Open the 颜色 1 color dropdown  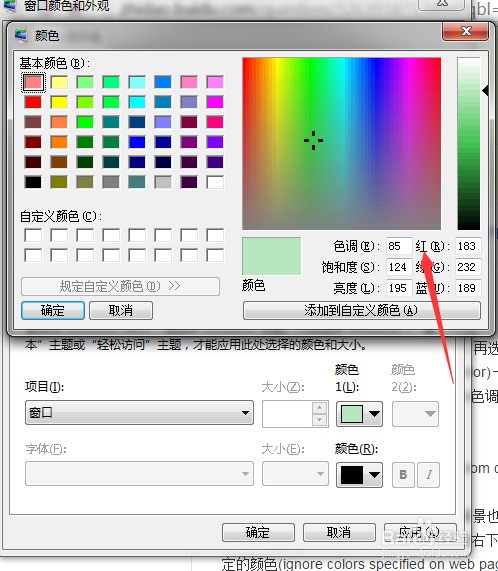point(359,414)
